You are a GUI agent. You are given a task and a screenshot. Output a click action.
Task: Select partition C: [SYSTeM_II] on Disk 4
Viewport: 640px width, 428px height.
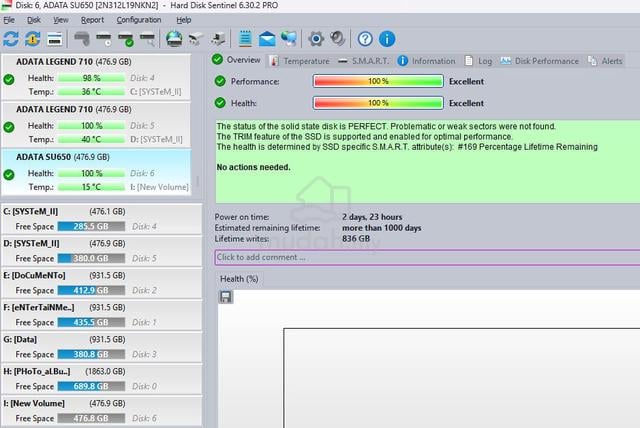101,219
